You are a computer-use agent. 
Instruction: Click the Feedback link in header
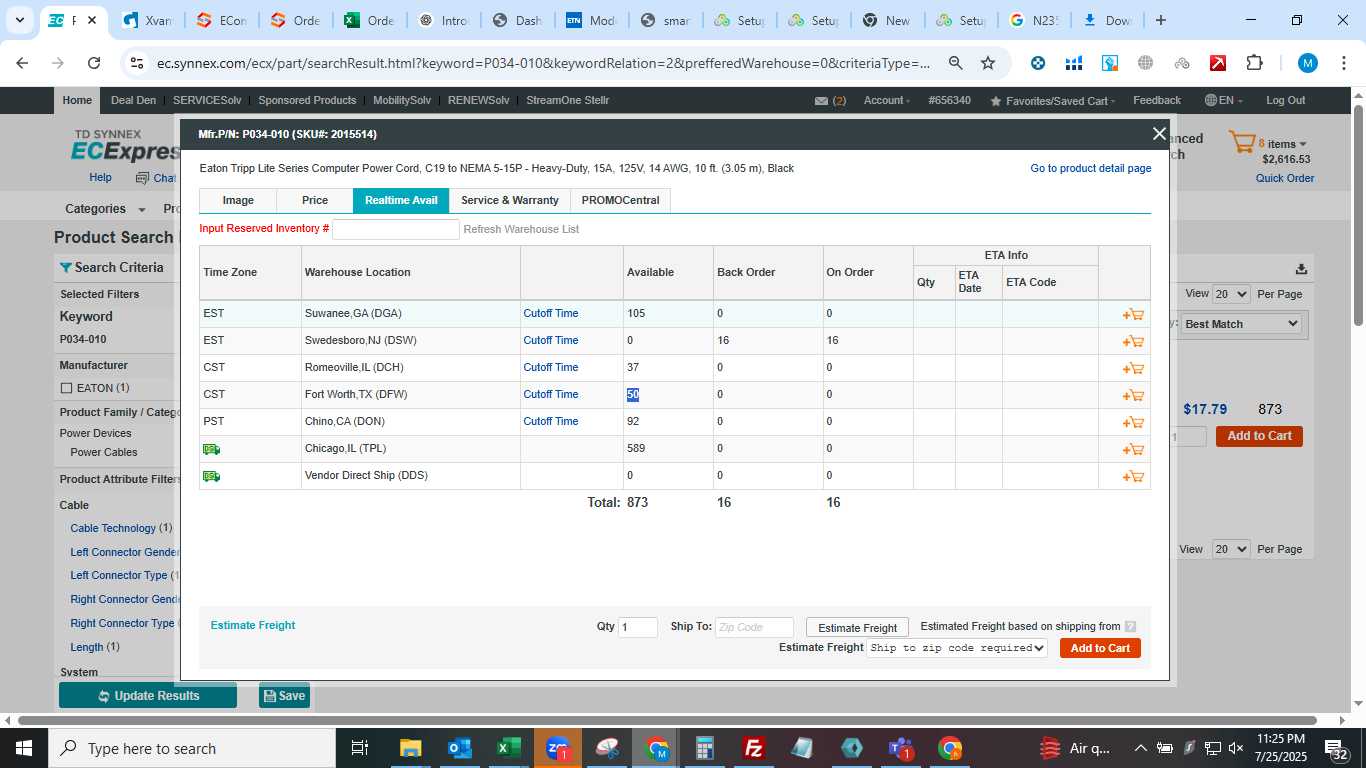coord(1157,100)
